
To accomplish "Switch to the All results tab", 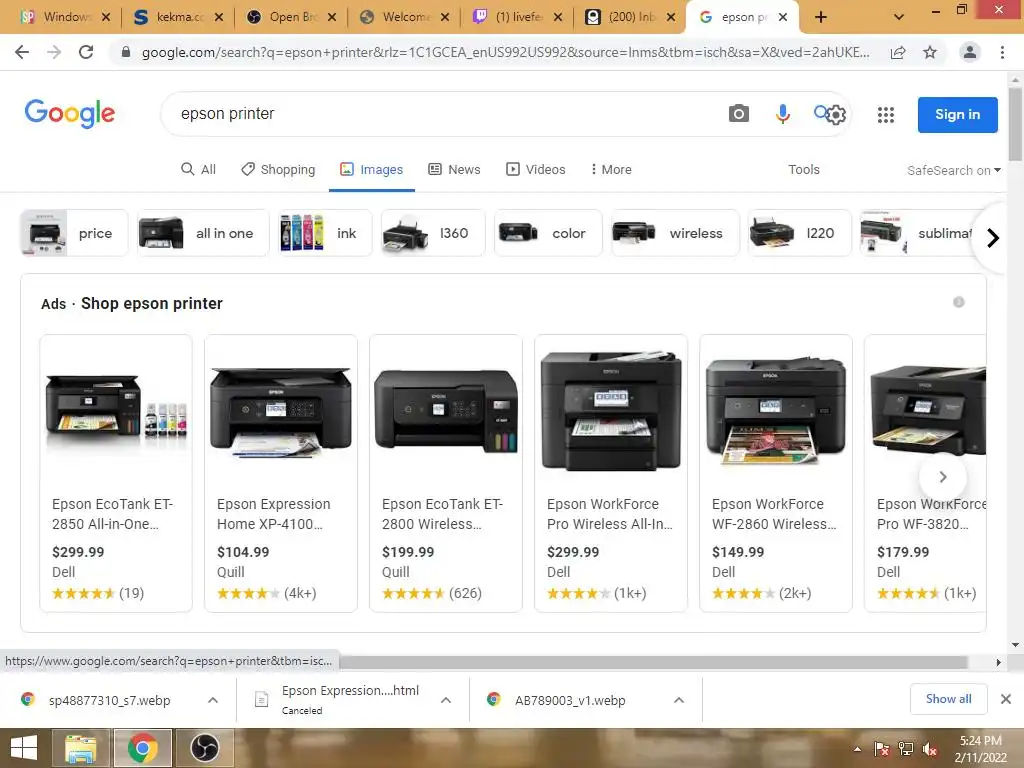I will (x=199, y=169).
